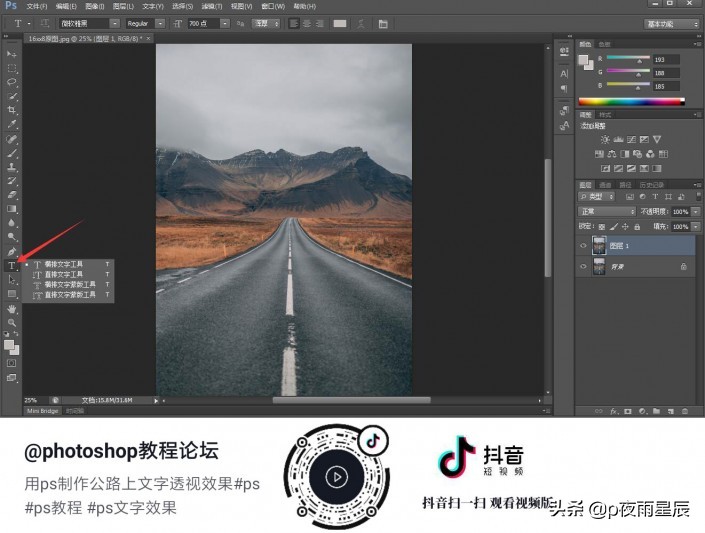Create warped text icon
This screenshot has width=705, height=533.
click(361, 24)
